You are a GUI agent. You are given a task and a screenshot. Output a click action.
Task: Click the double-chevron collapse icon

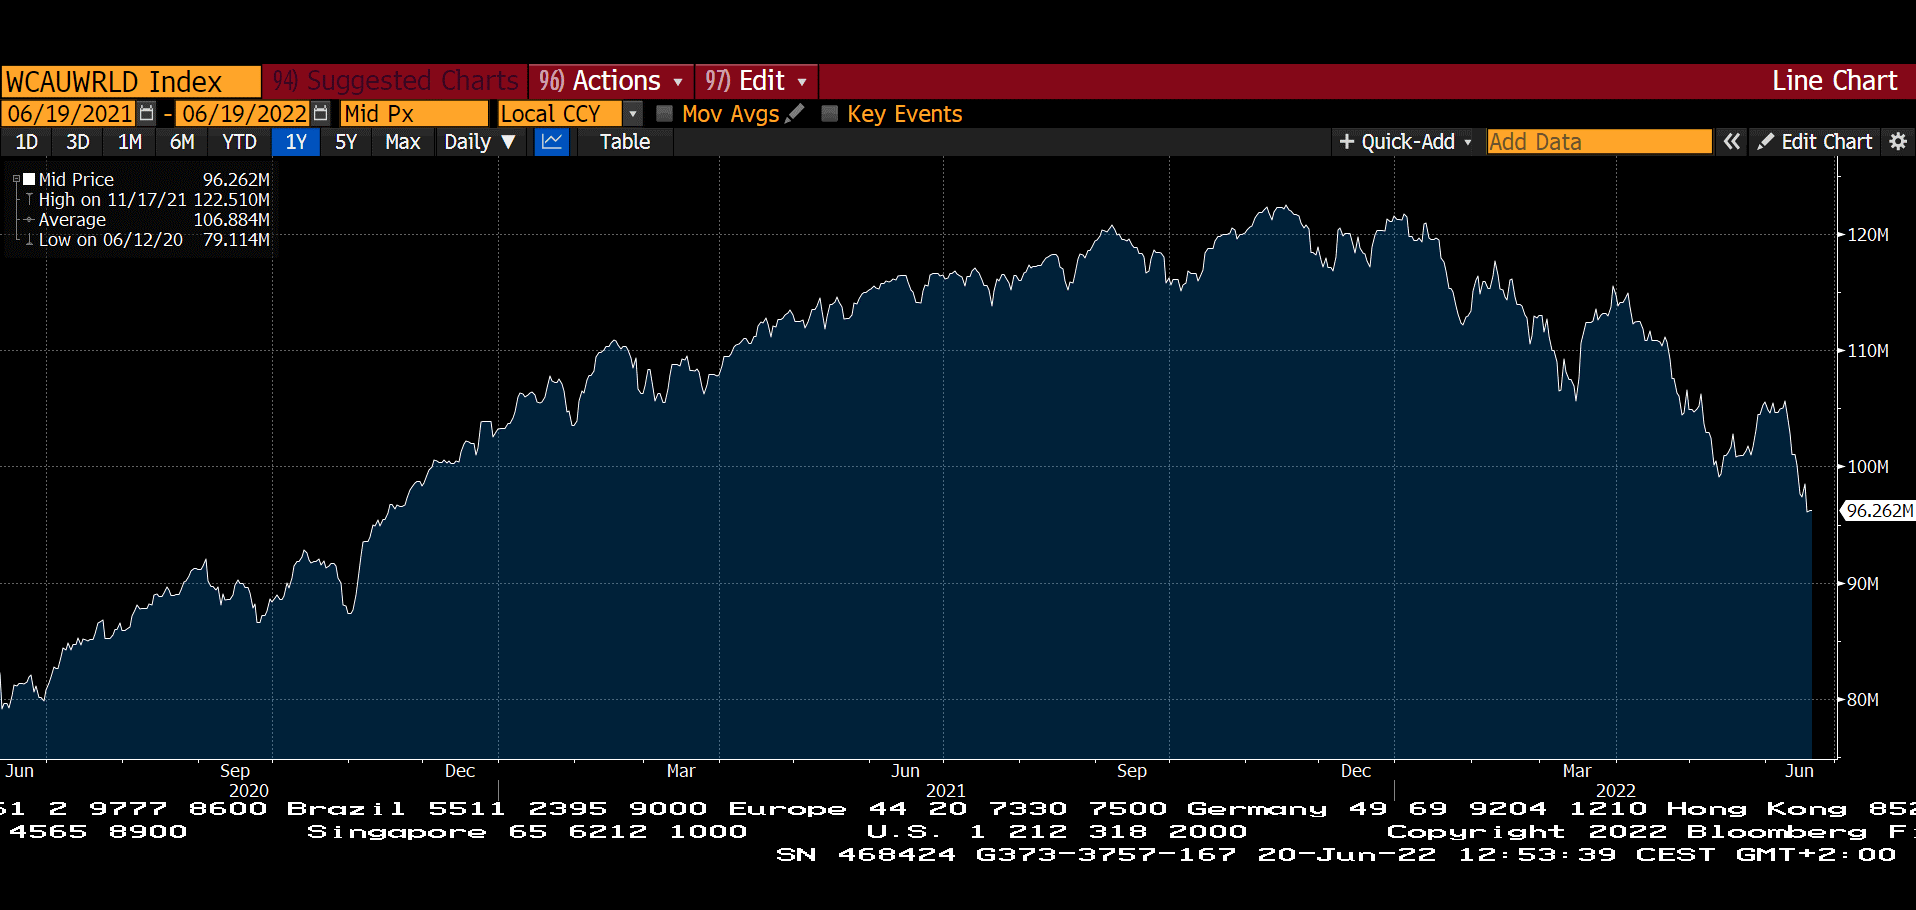click(x=1732, y=142)
